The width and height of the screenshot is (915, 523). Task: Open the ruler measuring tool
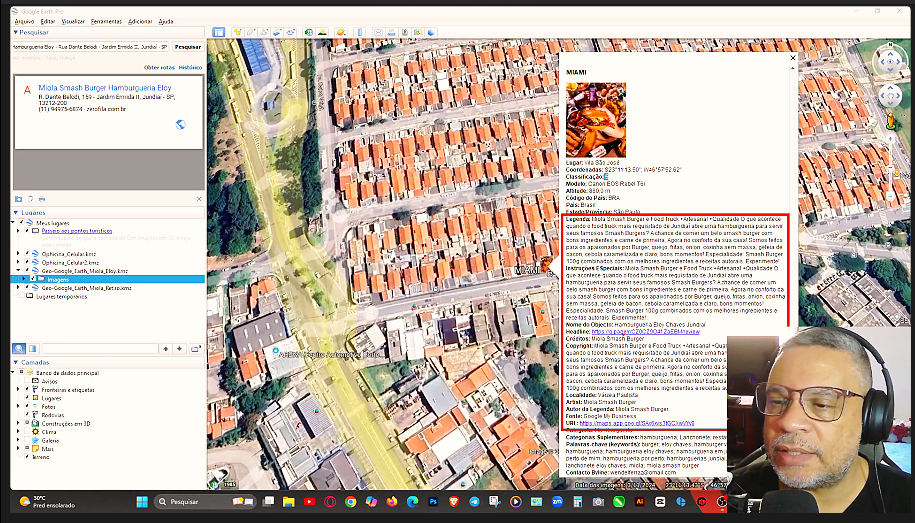(359, 32)
